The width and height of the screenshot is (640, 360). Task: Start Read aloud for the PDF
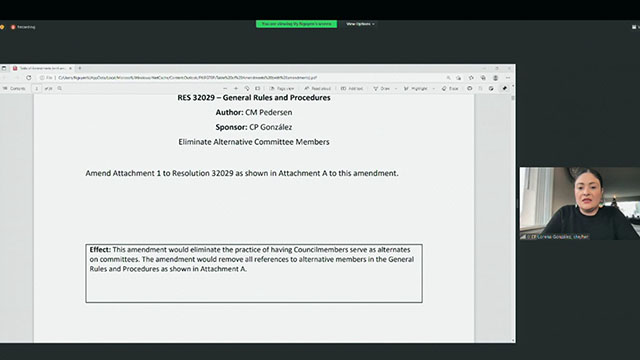point(318,89)
